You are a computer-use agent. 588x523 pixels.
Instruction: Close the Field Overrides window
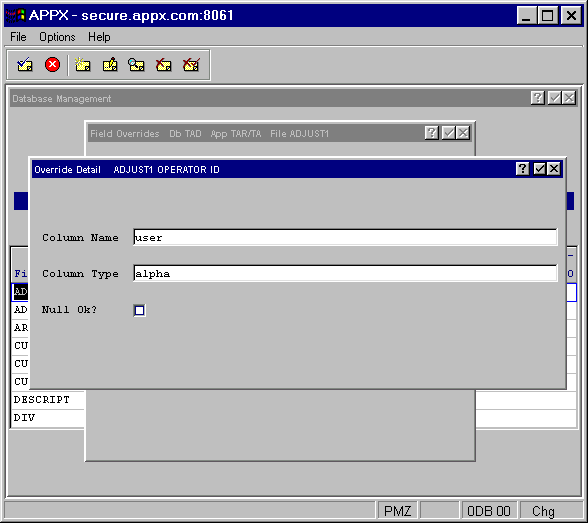coord(463,133)
